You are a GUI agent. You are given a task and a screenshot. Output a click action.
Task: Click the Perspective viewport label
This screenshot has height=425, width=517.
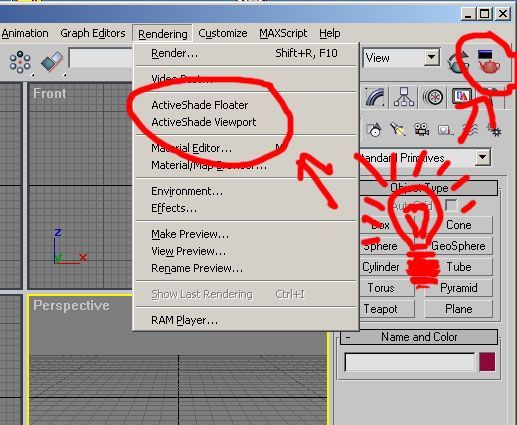(x=71, y=306)
